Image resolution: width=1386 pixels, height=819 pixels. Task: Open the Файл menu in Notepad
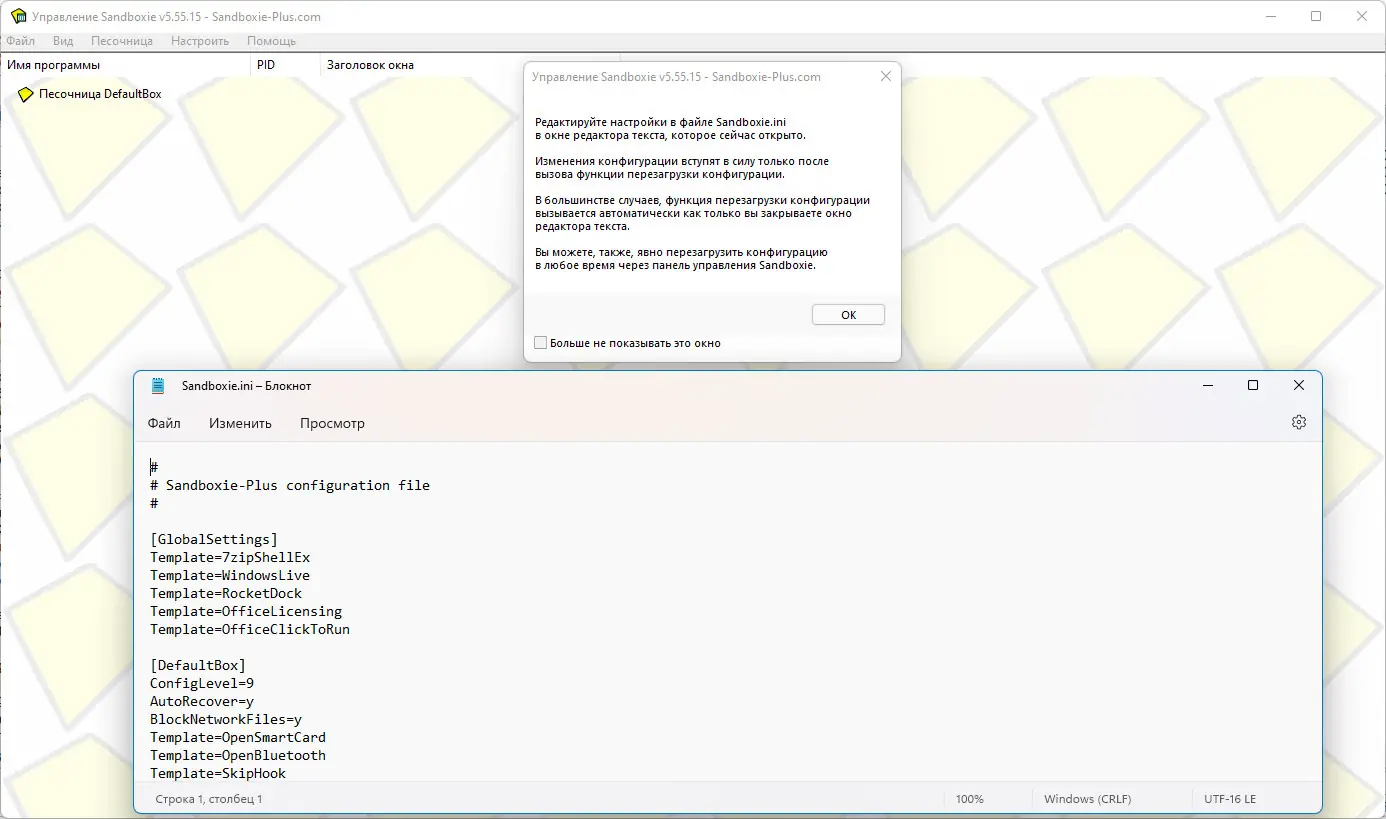pos(164,423)
